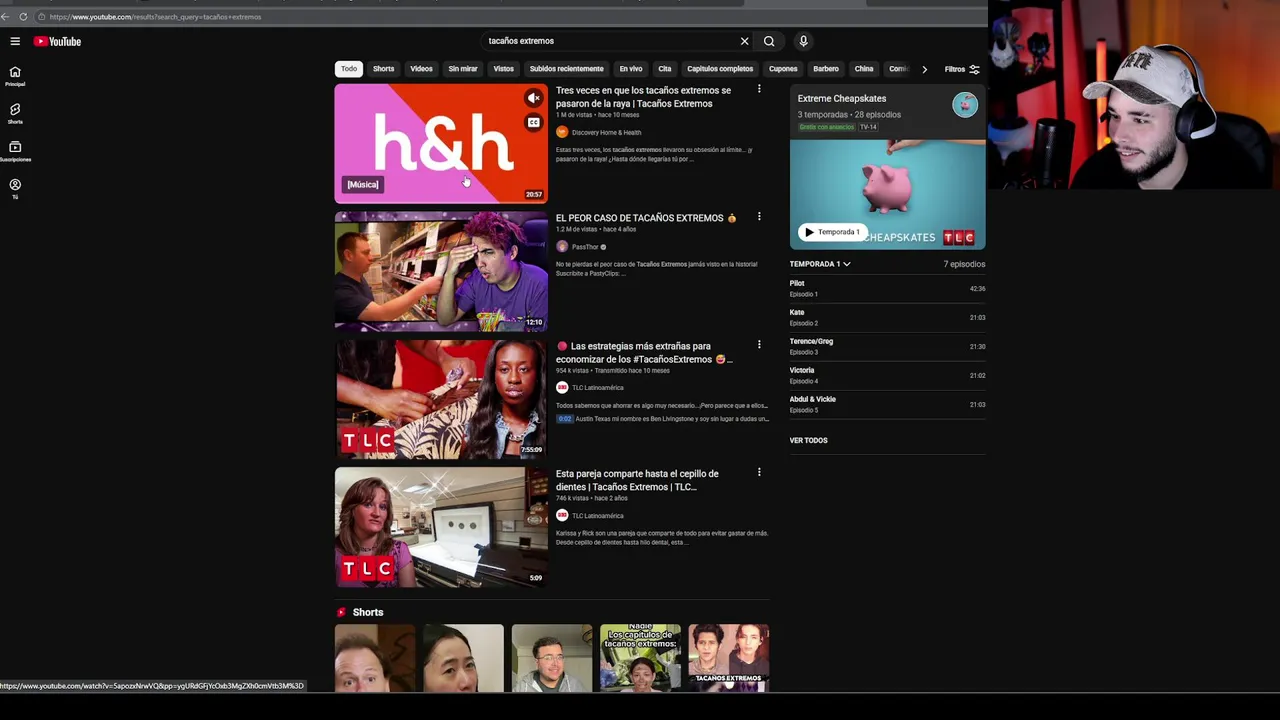Open the Tres veces tacaños extremos title

coord(643,97)
